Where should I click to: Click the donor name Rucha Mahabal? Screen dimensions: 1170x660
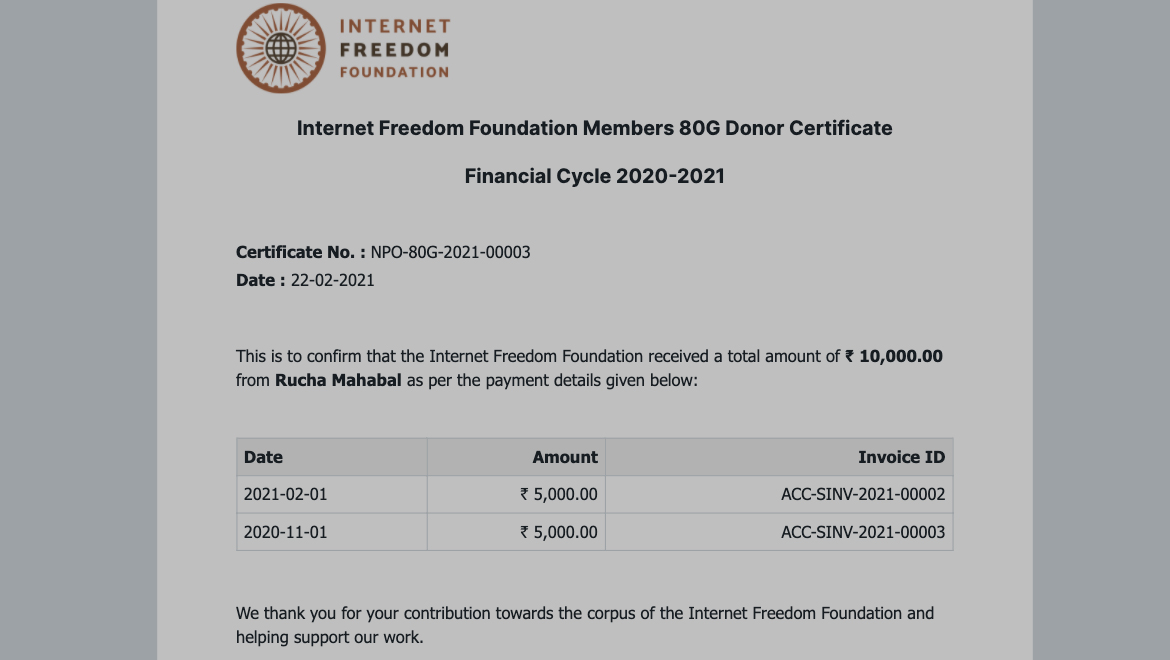338,381
